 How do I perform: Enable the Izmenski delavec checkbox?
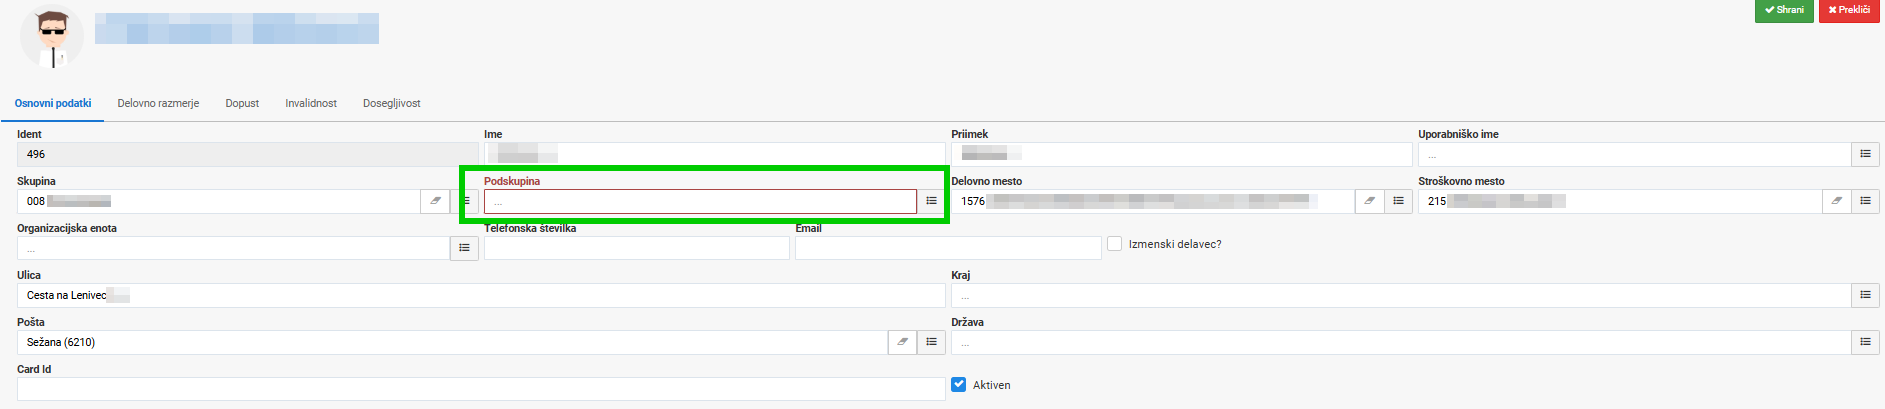[x=1115, y=244]
